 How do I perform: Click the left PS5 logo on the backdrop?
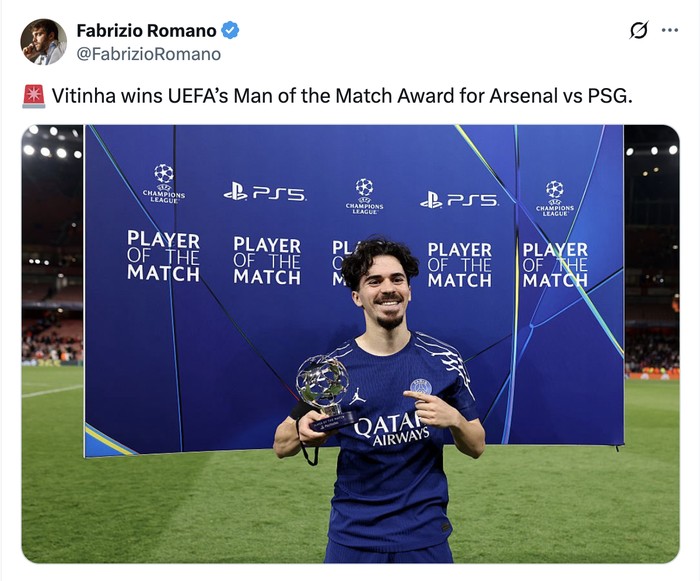265,191
